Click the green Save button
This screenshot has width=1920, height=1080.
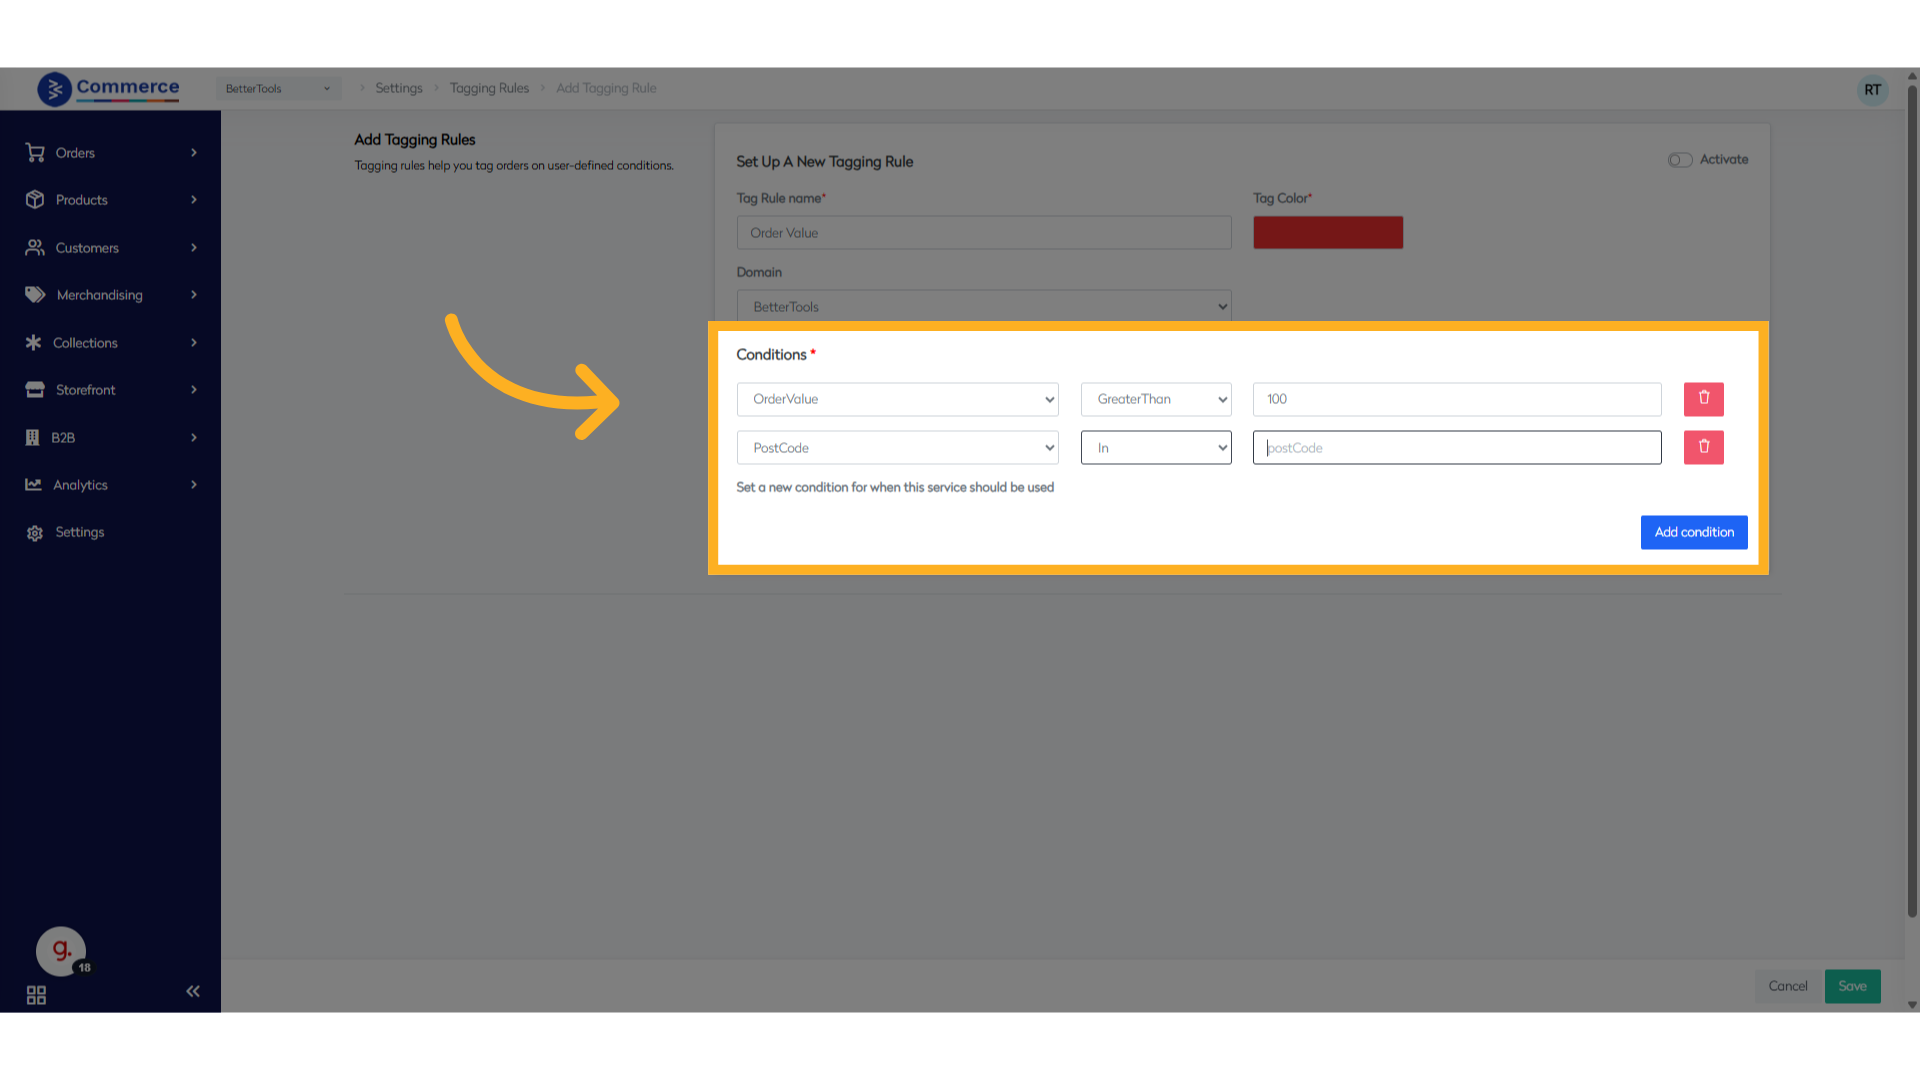click(x=1852, y=986)
